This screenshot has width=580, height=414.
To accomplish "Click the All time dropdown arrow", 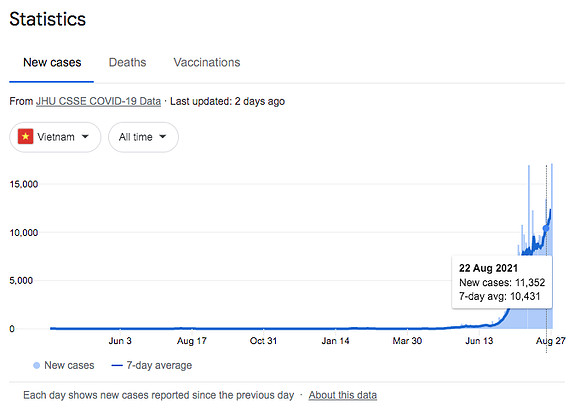I will pos(163,137).
